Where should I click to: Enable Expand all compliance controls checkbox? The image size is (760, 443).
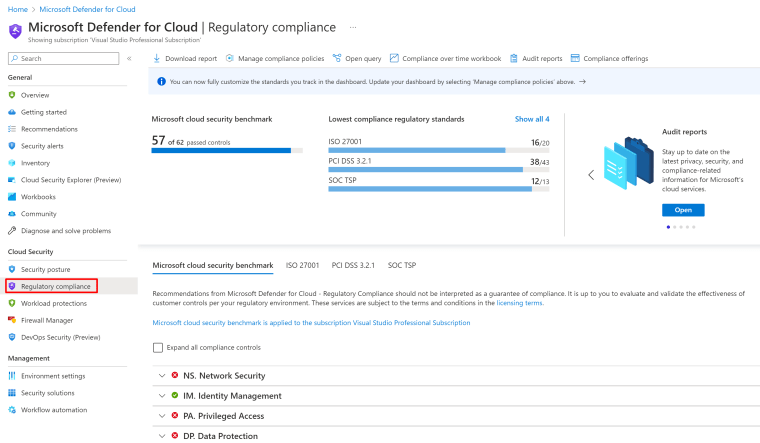point(158,348)
